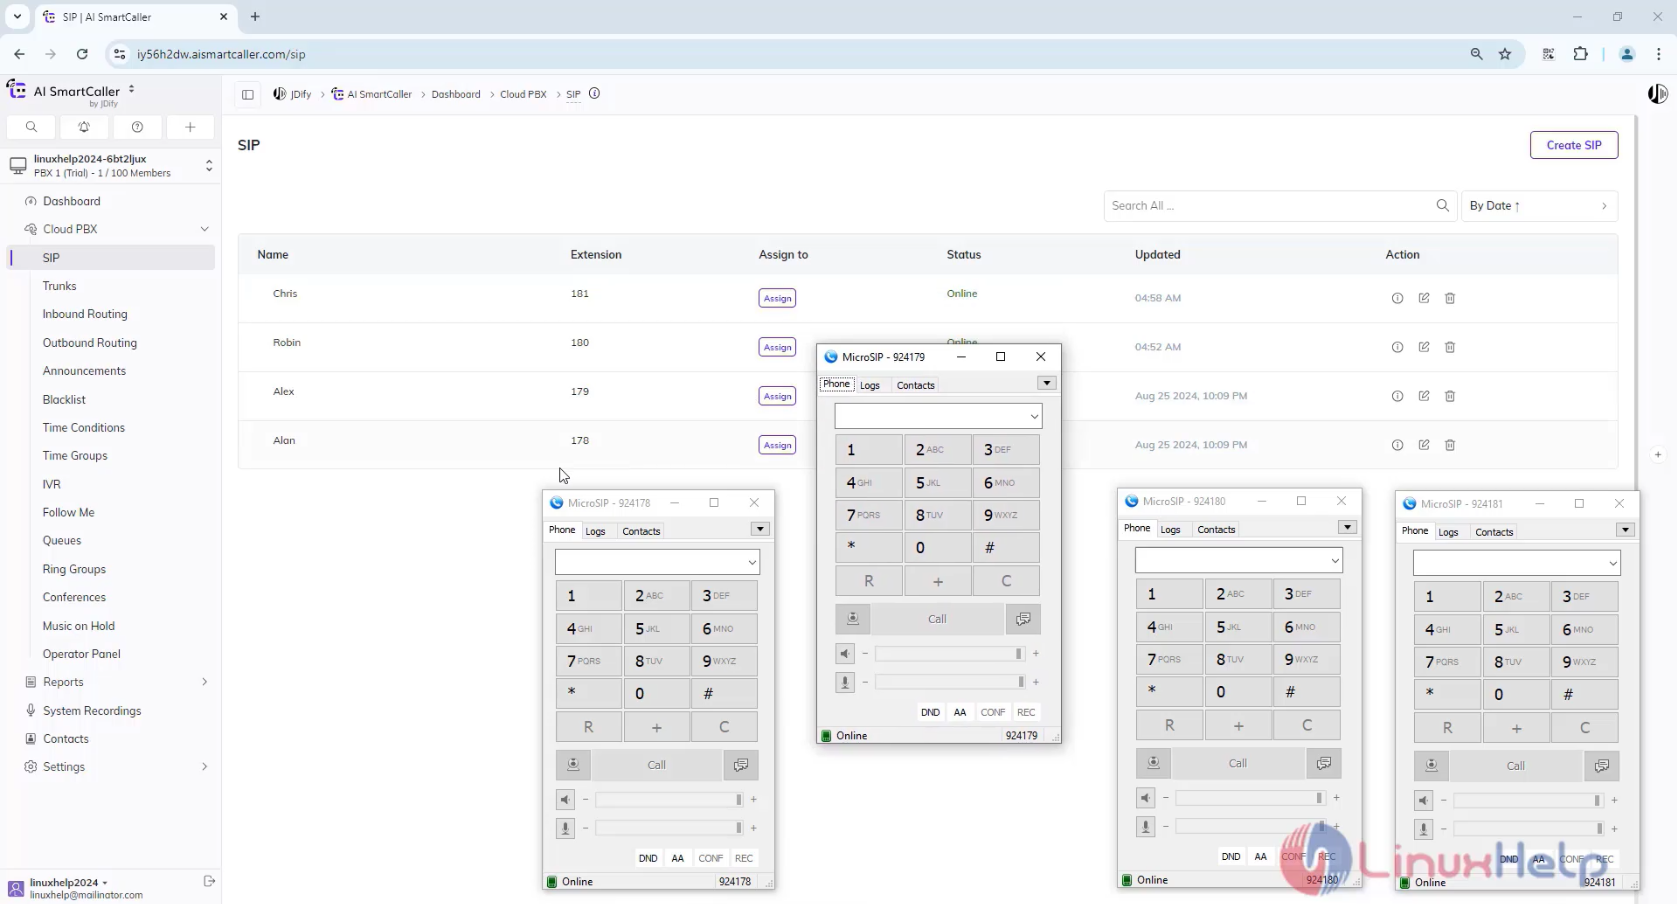Mute speaker icon in MicroSIP 924180
Image resolution: width=1677 pixels, height=904 pixels.
1145,798
